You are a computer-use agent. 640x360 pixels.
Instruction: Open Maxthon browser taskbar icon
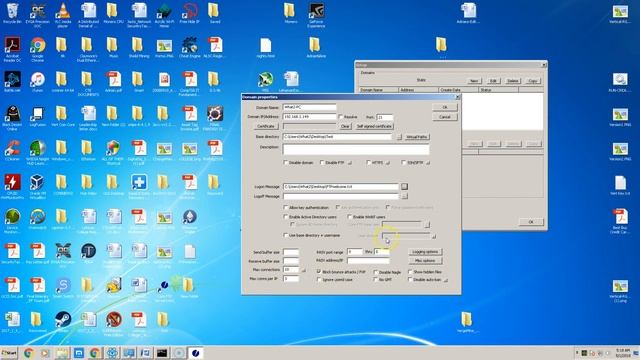pos(79,353)
